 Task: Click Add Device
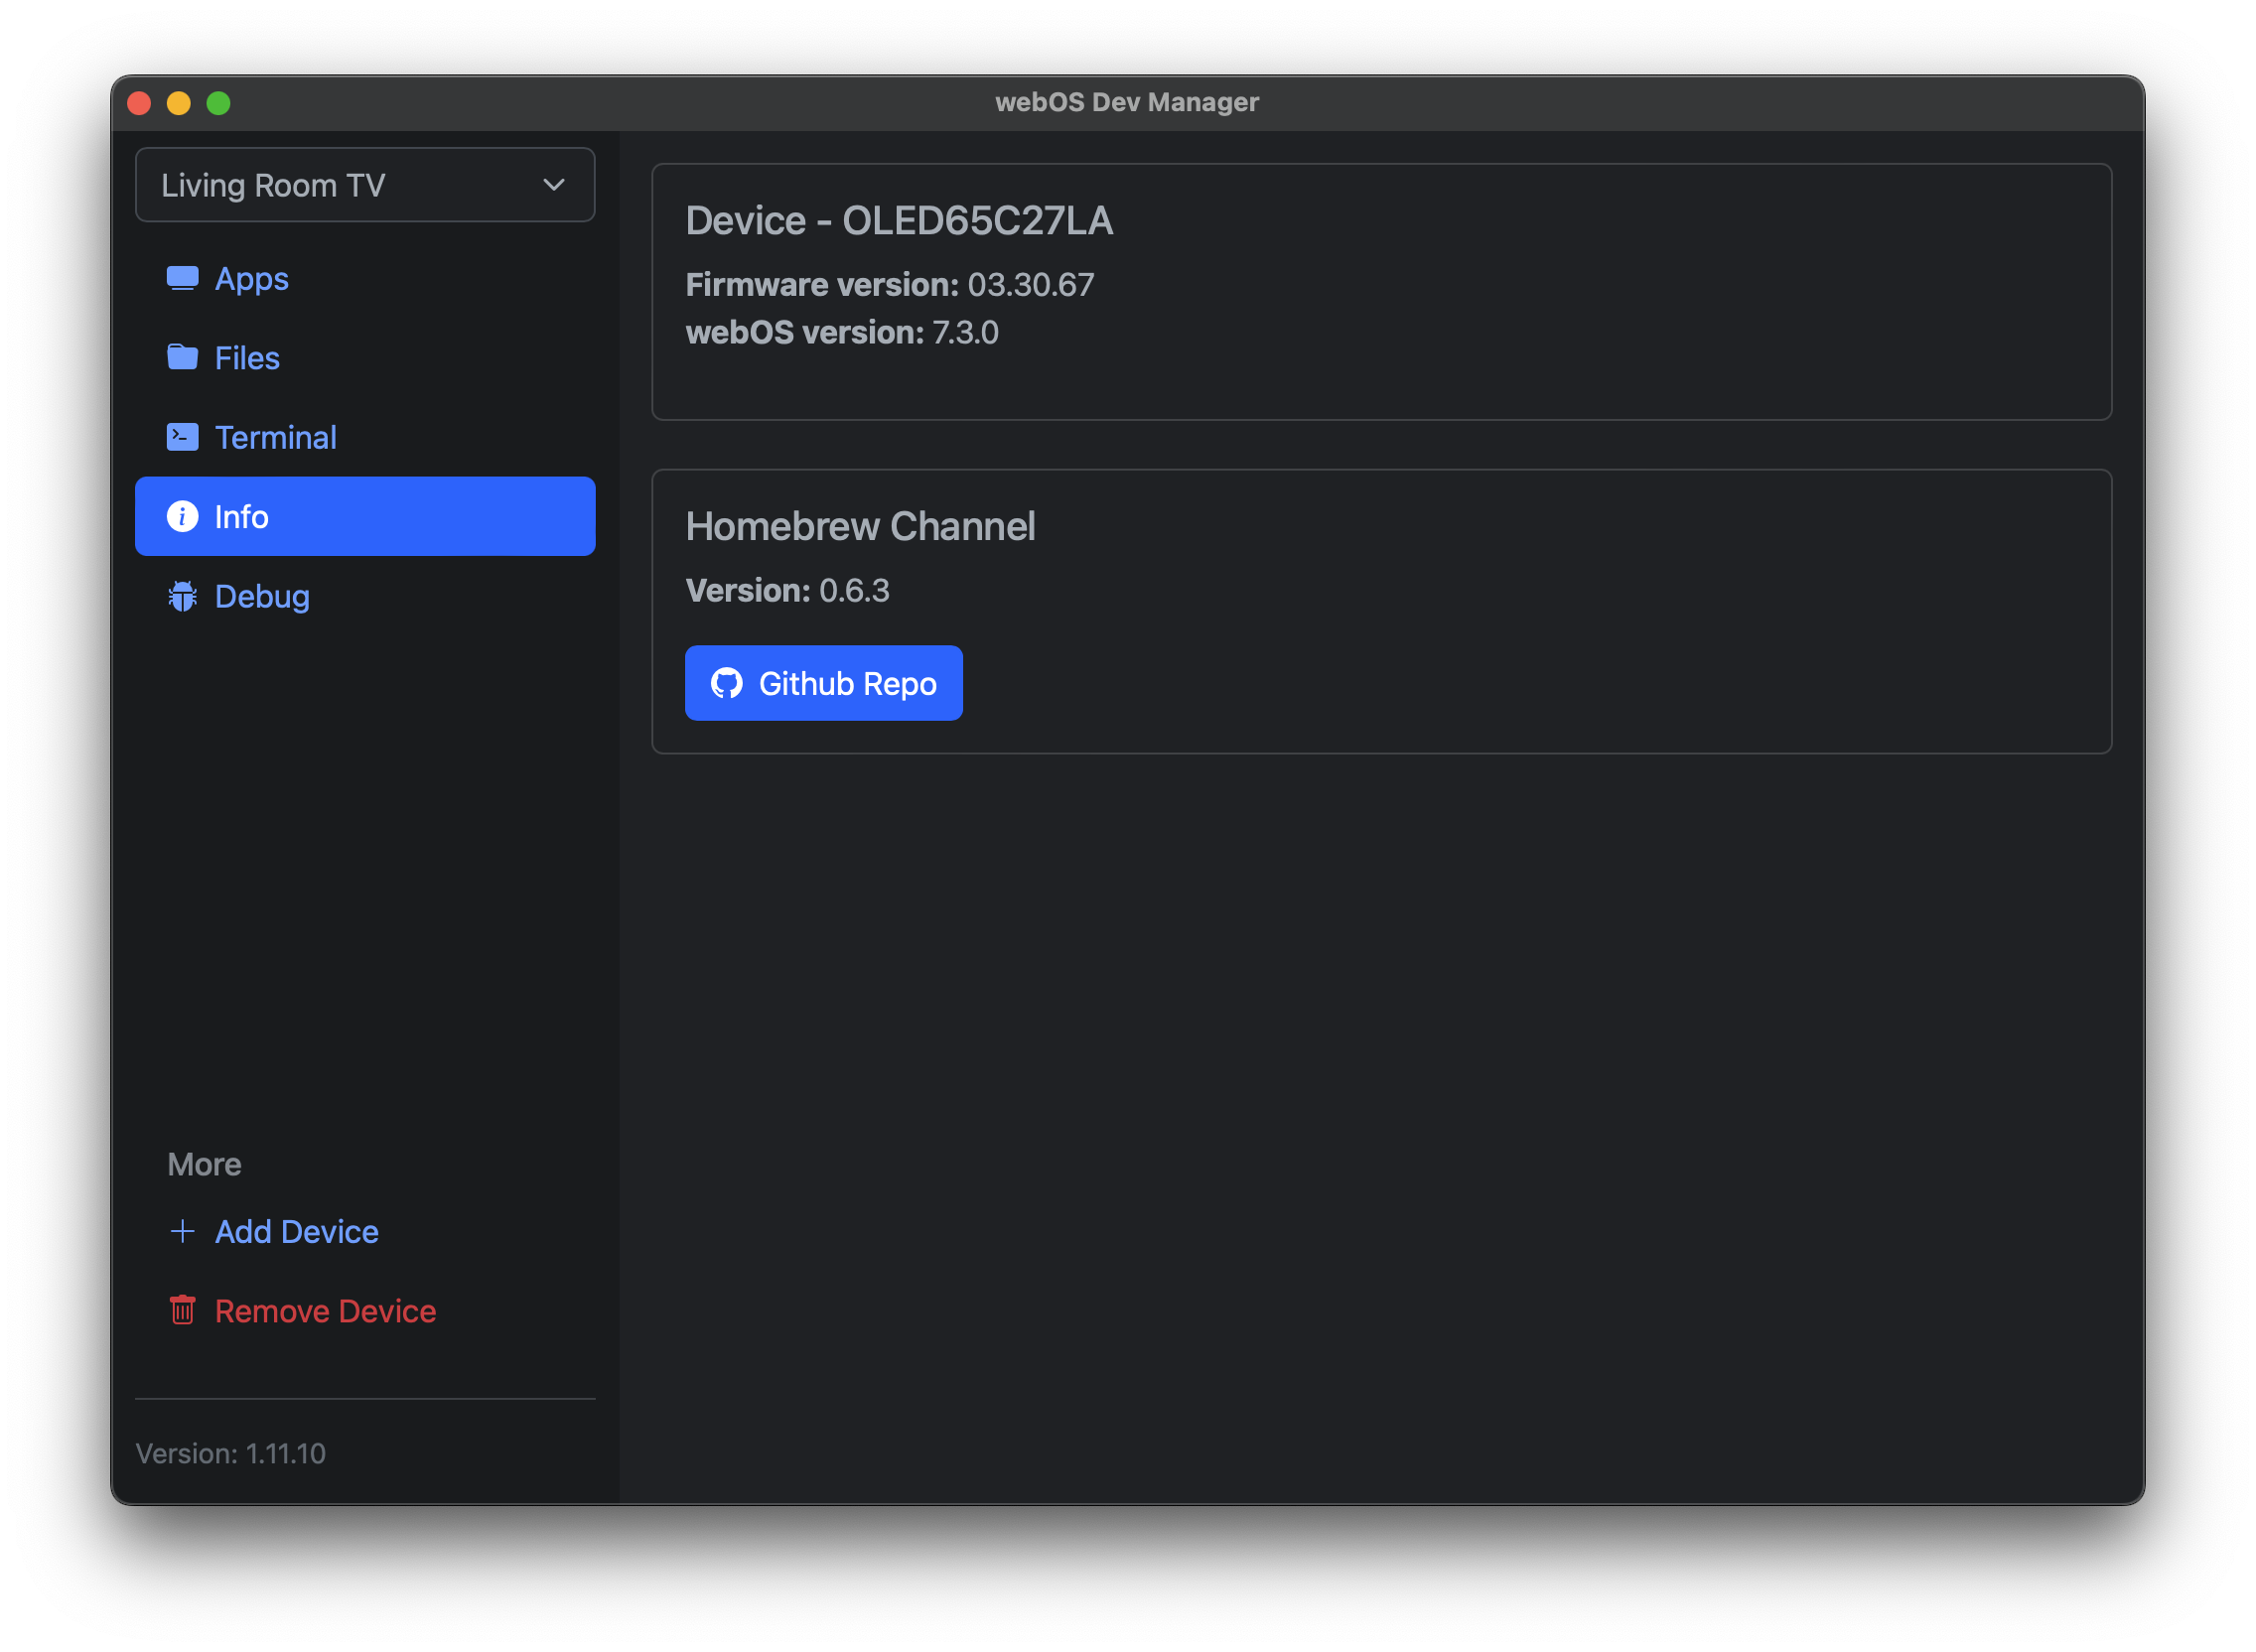pyautogui.click(x=296, y=1231)
